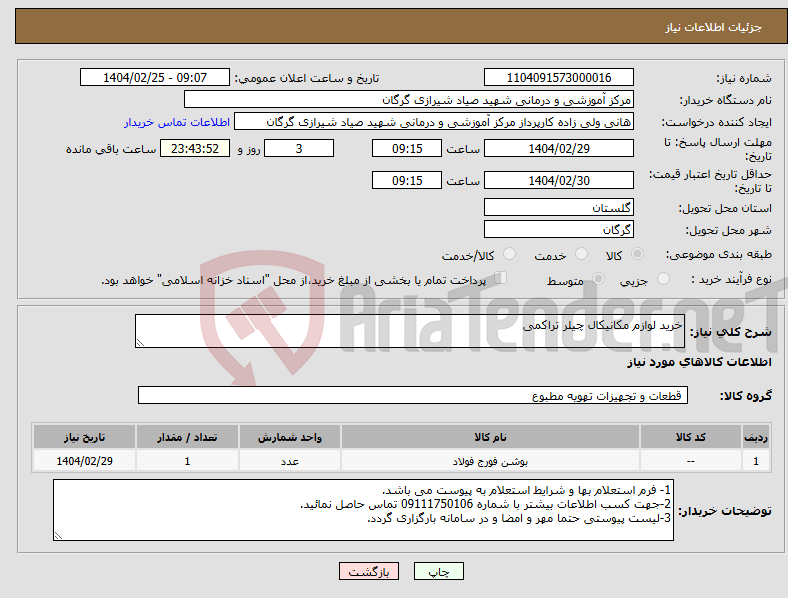Viewport: 788px width, 598px height.
Task: Click the تعداد / مقدار column header
Action: 187,437
